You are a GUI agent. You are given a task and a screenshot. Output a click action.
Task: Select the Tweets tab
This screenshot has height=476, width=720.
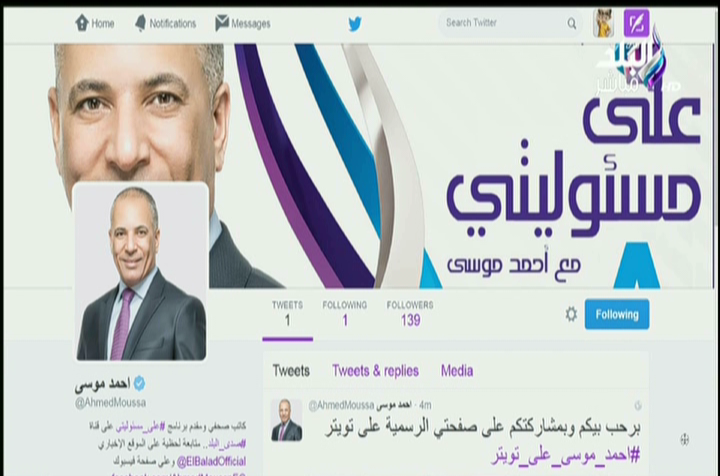pyautogui.click(x=291, y=371)
